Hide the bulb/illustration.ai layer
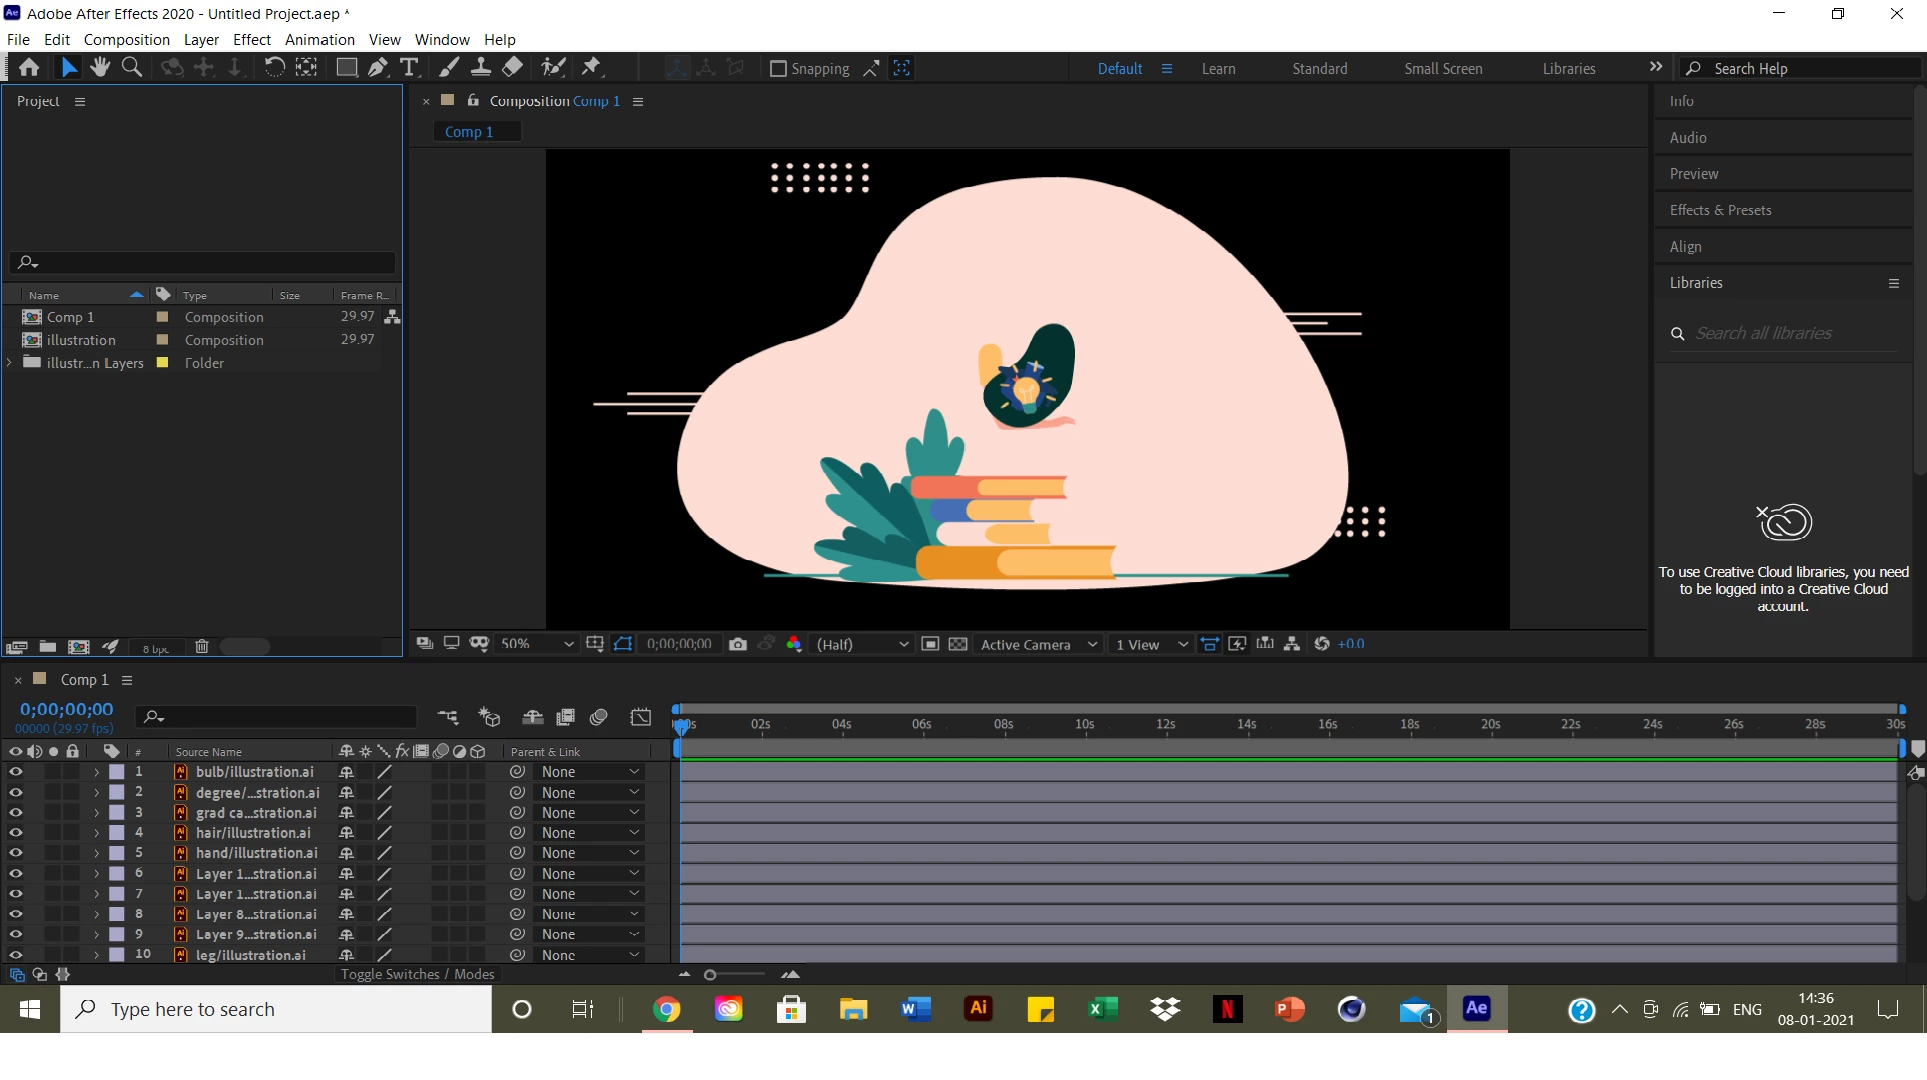The image size is (1927, 1080). coord(15,772)
